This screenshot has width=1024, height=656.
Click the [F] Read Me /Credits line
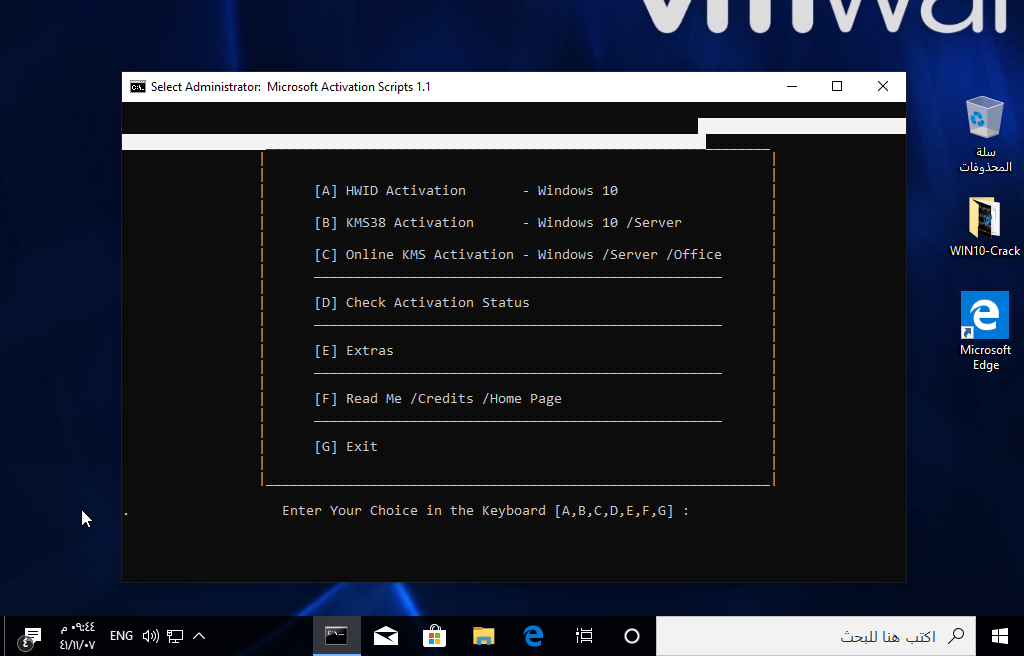(x=438, y=399)
